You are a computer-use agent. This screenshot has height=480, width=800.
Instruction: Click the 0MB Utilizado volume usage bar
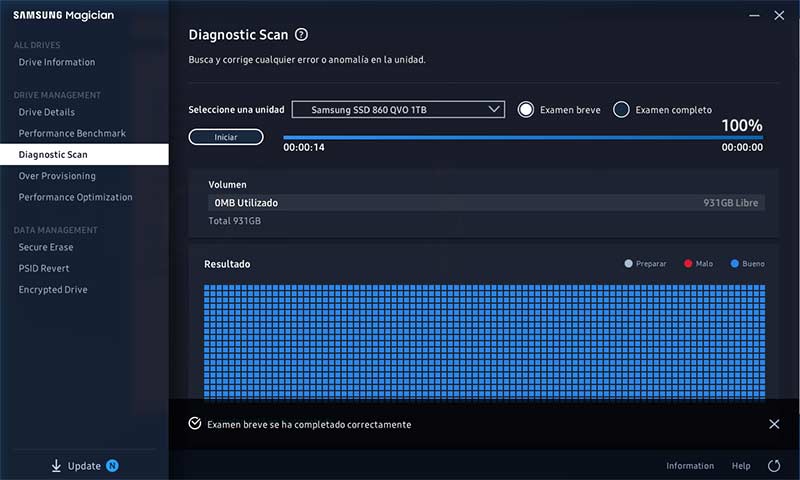pos(486,203)
